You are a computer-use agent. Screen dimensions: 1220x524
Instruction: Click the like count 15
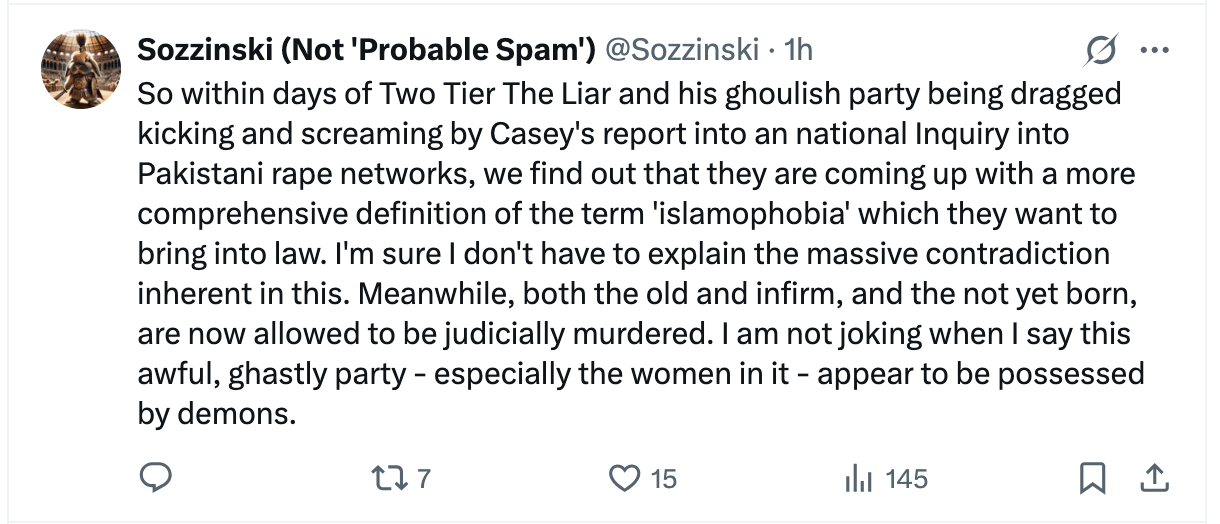pos(664,479)
